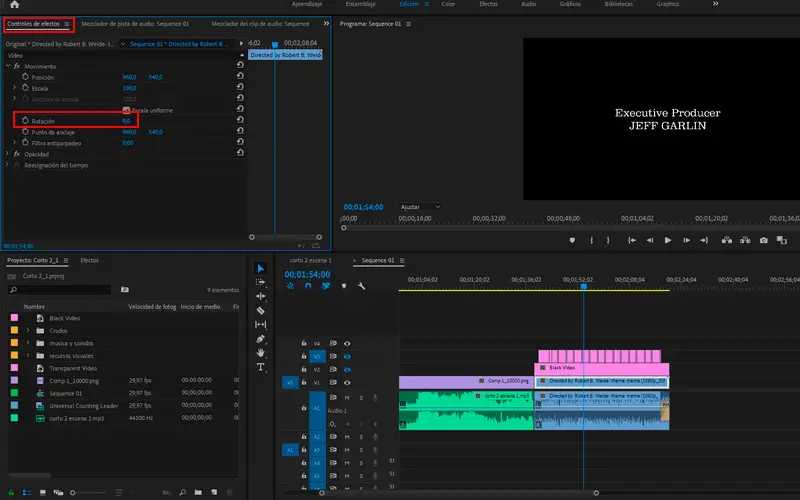Mute audio track A1
This screenshot has width=800, height=500.
pos(347,397)
